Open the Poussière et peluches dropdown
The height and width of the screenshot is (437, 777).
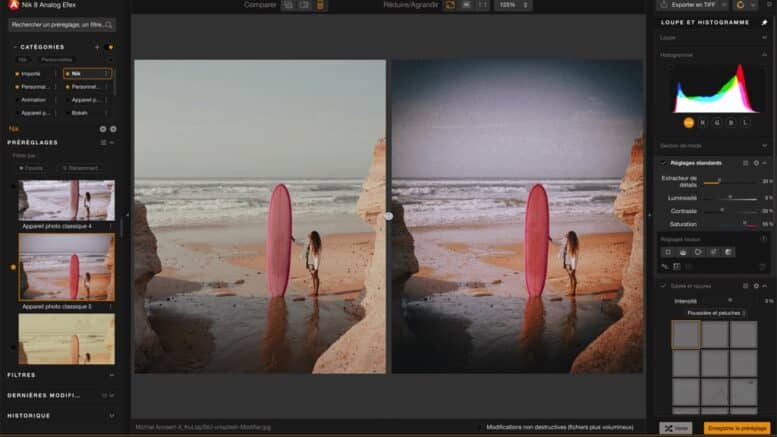[x=714, y=312]
